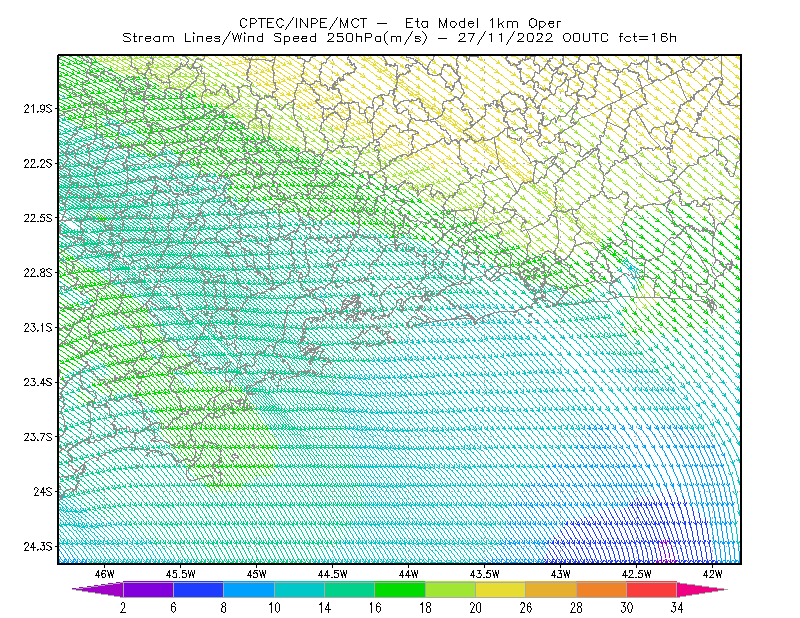800x618 pixels.
Task: Click the longitude label 43W
Action: [561, 574]
